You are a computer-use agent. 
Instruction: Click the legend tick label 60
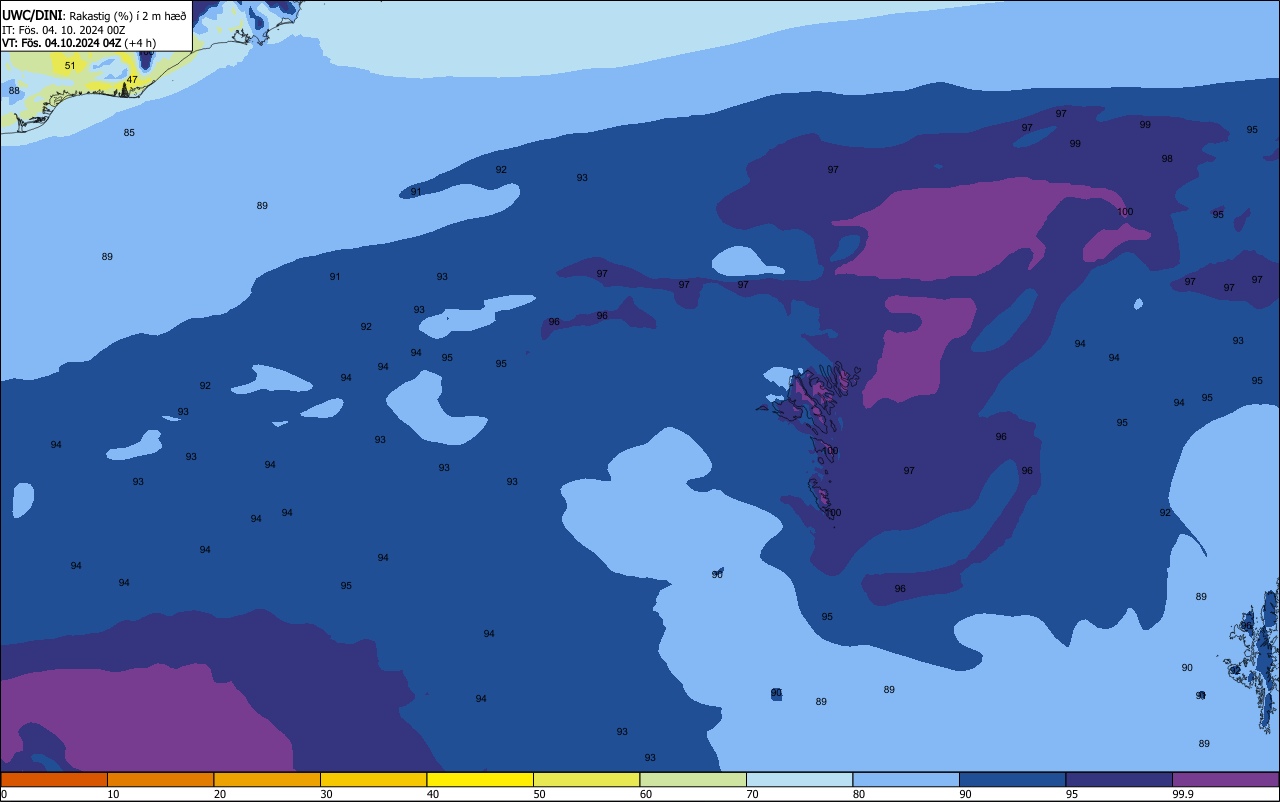(x=646, y=794)
